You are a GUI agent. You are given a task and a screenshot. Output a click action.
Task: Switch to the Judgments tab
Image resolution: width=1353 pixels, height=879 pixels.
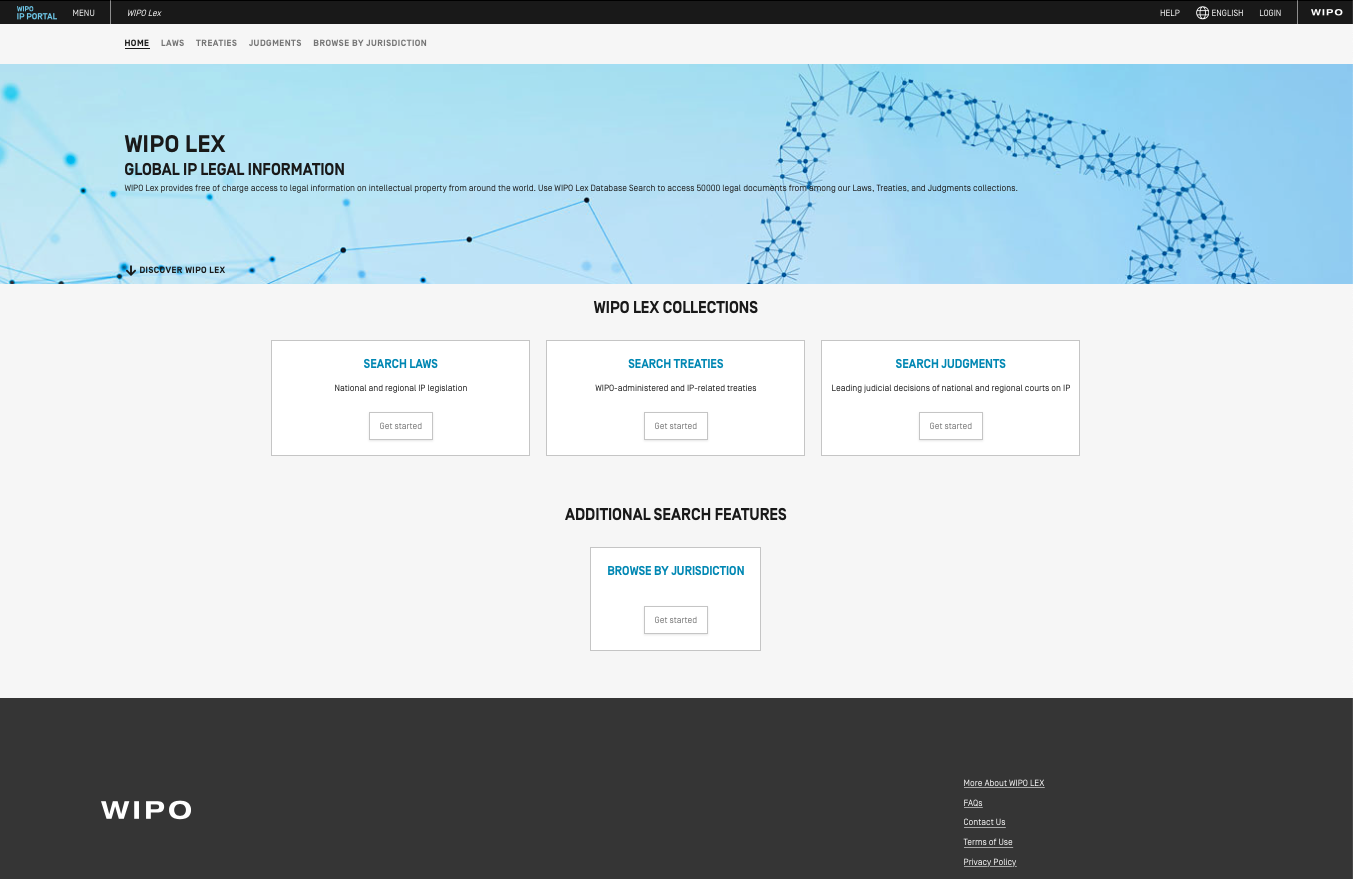(x=275, y=43)
